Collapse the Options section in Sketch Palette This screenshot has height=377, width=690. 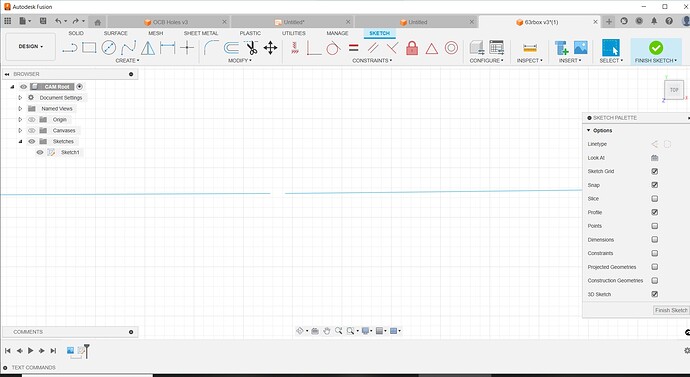589,131
